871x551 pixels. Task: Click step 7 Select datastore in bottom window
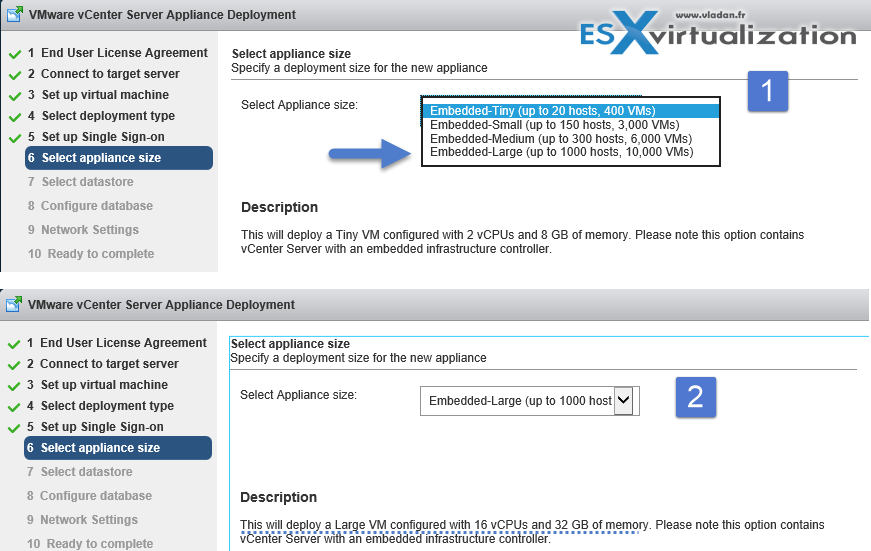tap(79, 472)
